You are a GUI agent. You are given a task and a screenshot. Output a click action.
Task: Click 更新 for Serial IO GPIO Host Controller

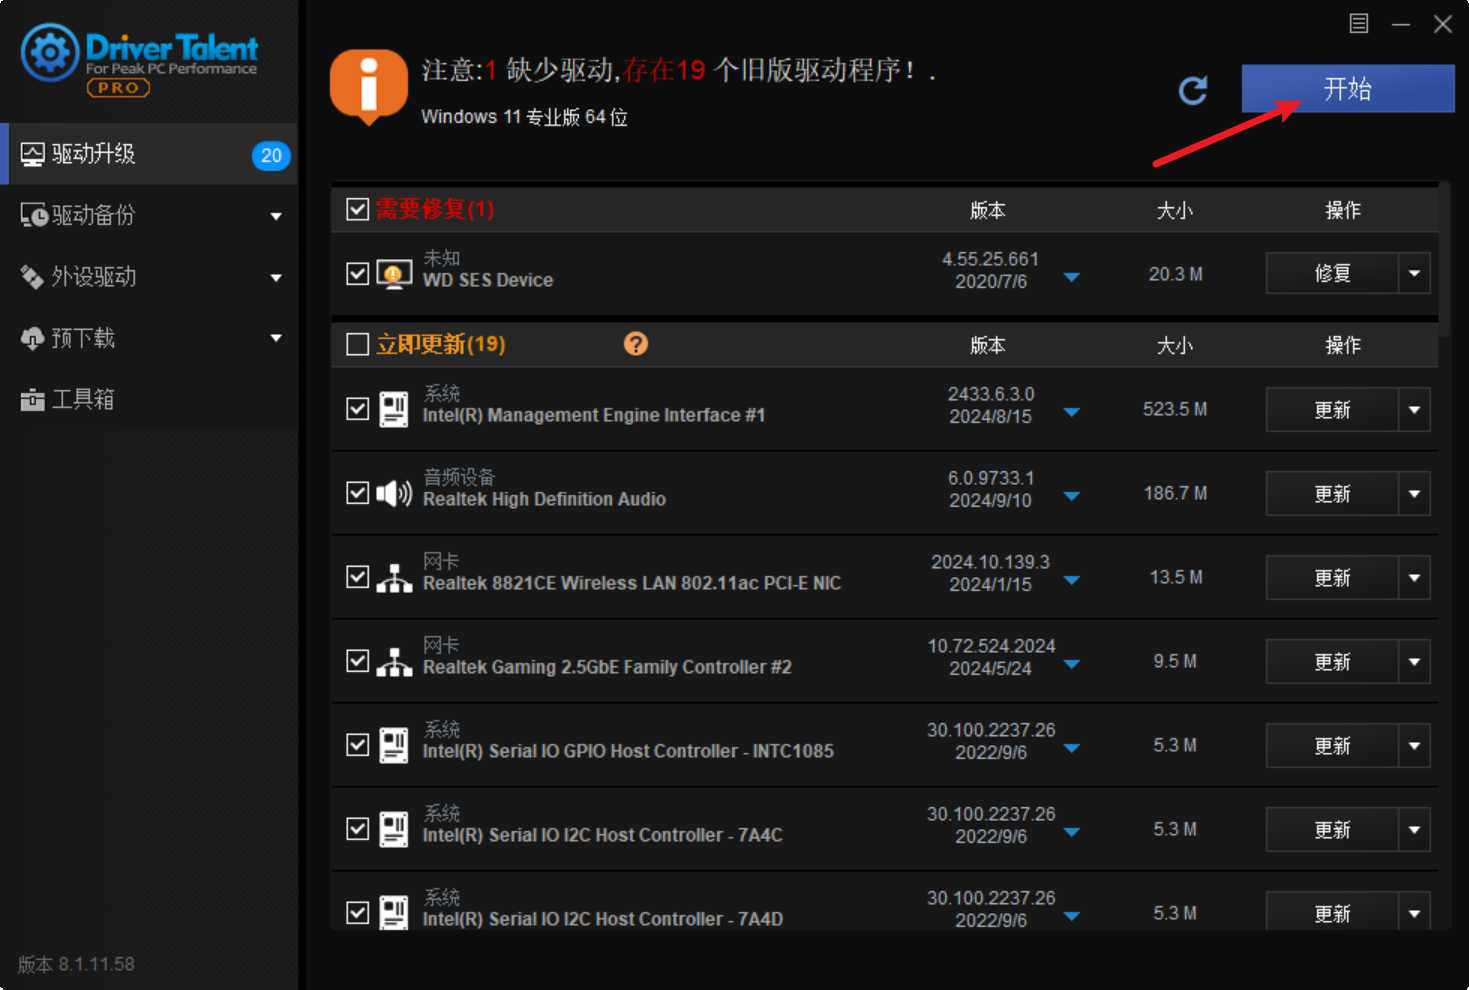[1332, 745]
